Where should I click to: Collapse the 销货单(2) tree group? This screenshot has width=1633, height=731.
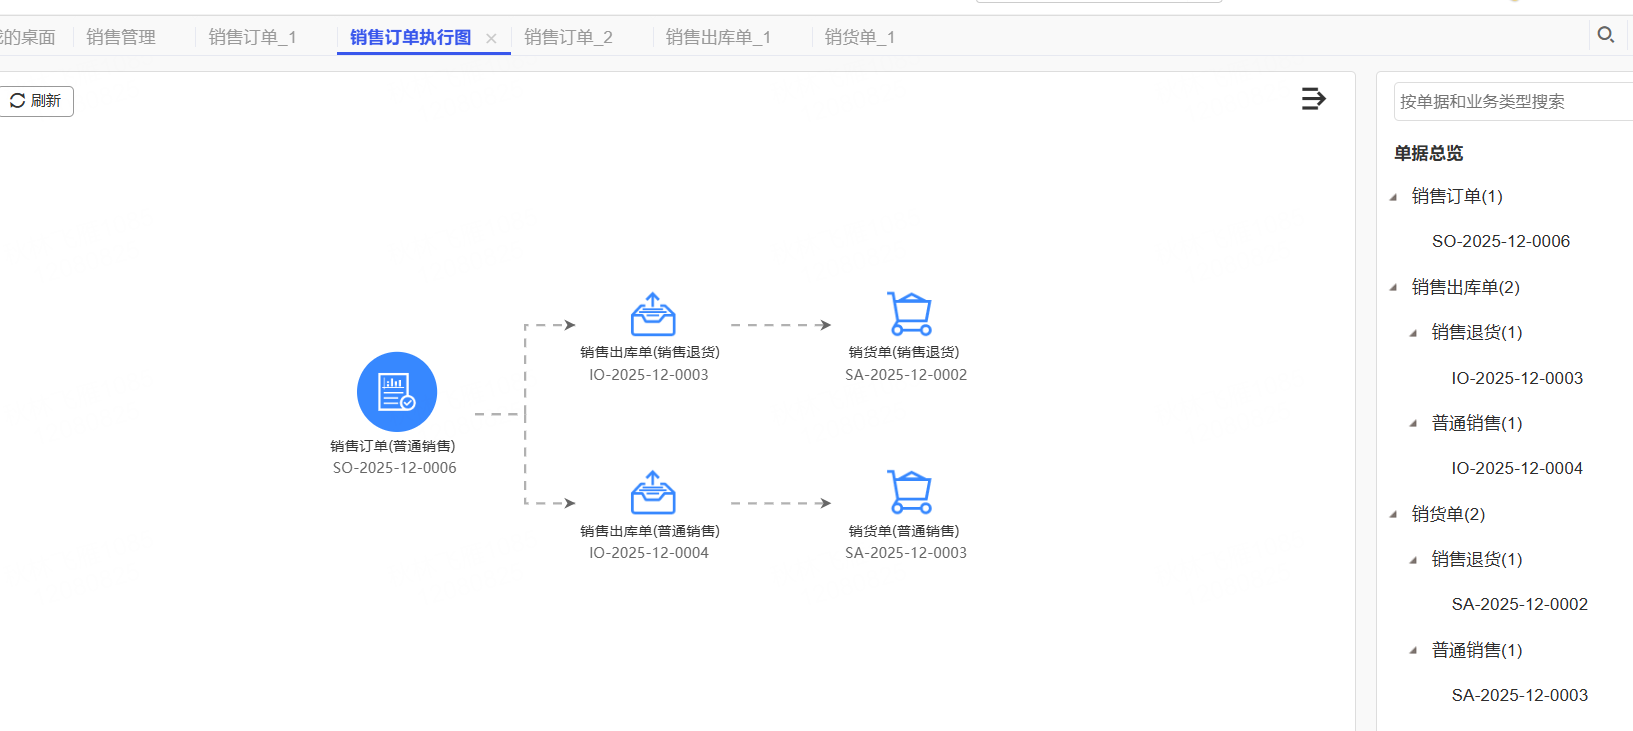pyautogui.click(x=1394, y=515)
